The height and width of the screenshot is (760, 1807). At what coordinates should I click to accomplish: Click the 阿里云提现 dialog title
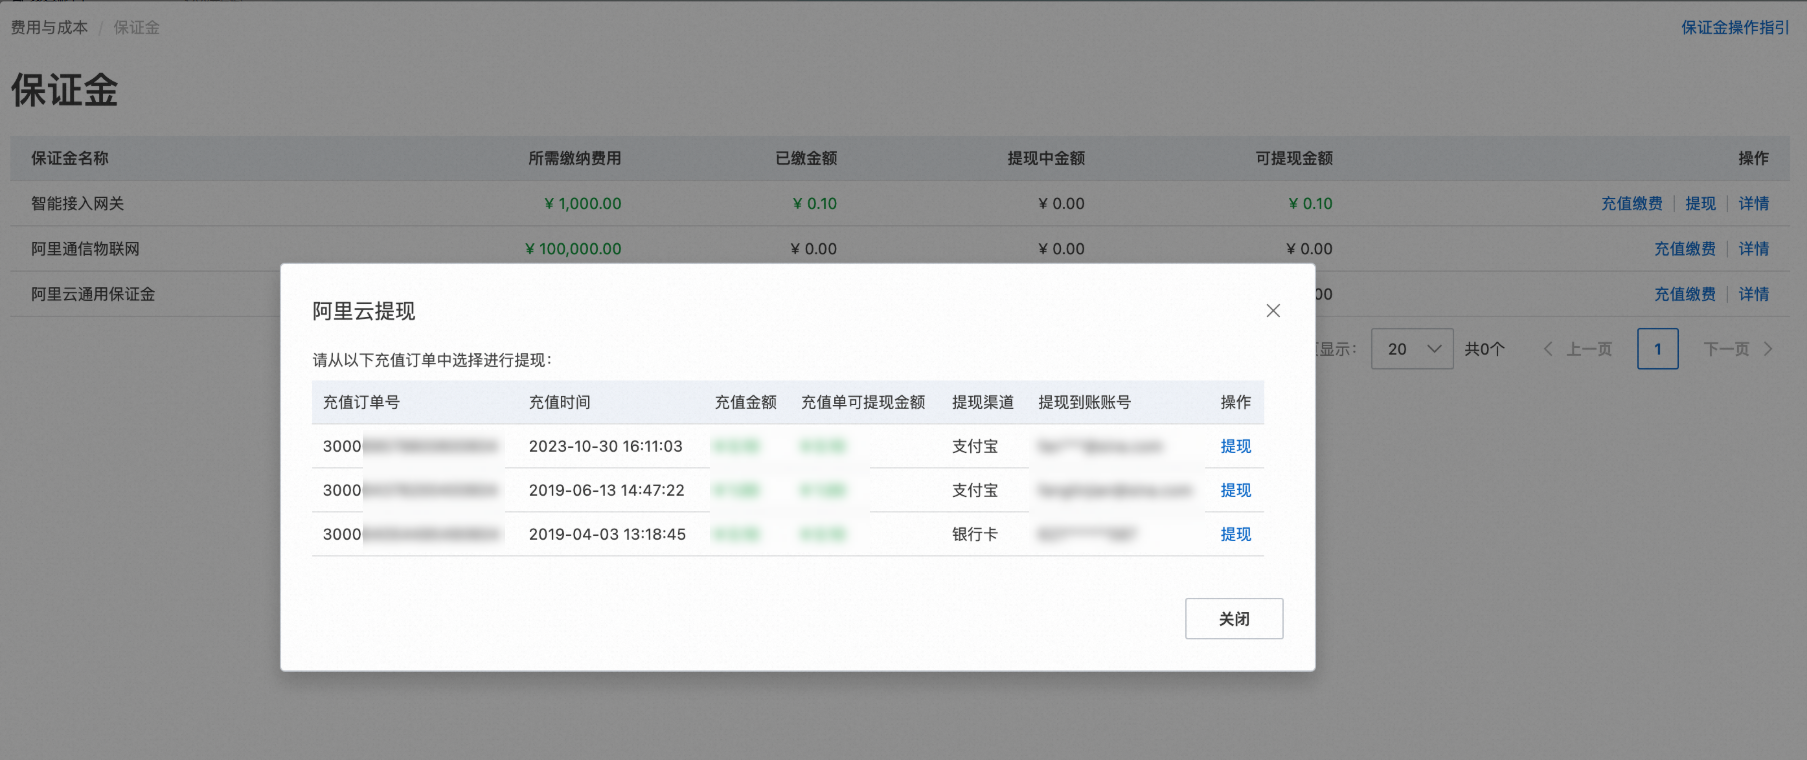coord(364,311)
